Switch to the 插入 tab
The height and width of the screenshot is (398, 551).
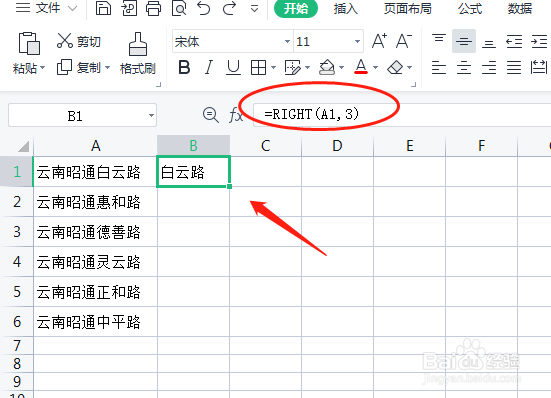click(x=345, y=8)
